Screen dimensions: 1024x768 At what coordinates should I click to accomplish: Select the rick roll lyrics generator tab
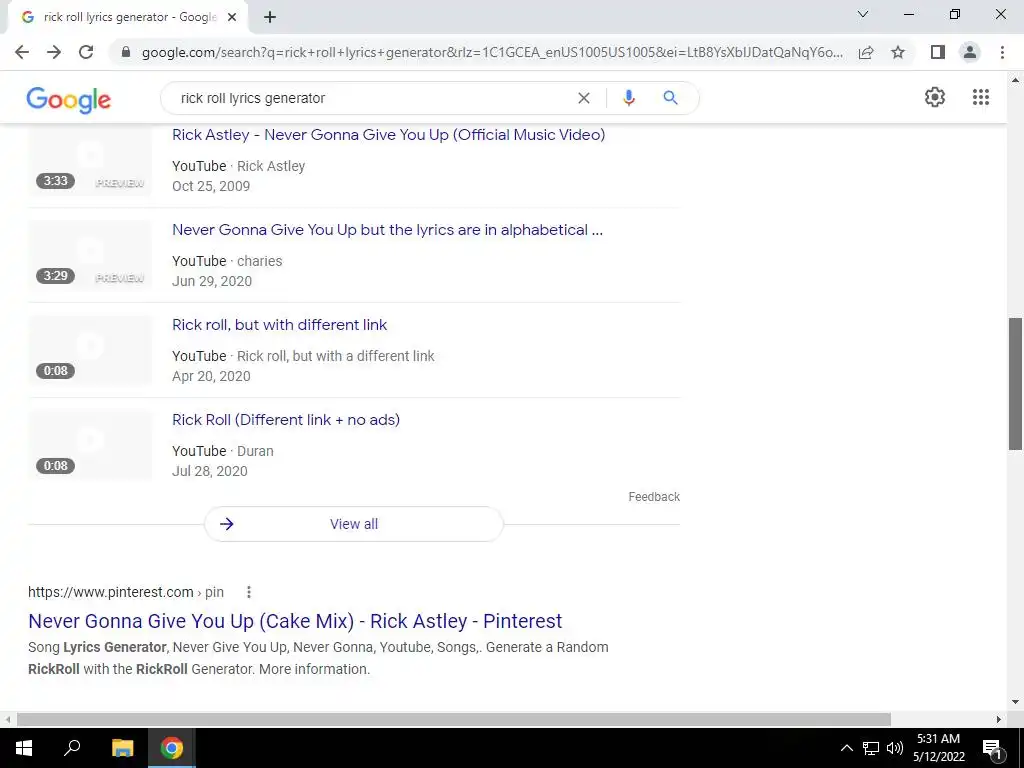129,17
